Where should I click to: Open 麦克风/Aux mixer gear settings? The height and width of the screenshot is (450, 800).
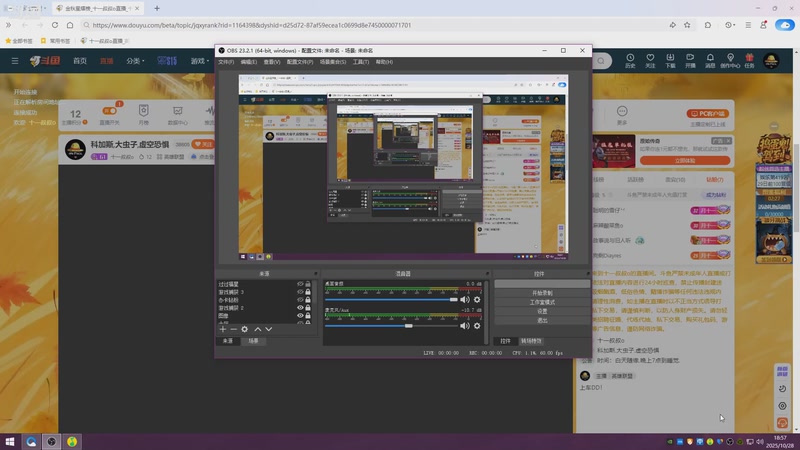[x=477, y=326]
